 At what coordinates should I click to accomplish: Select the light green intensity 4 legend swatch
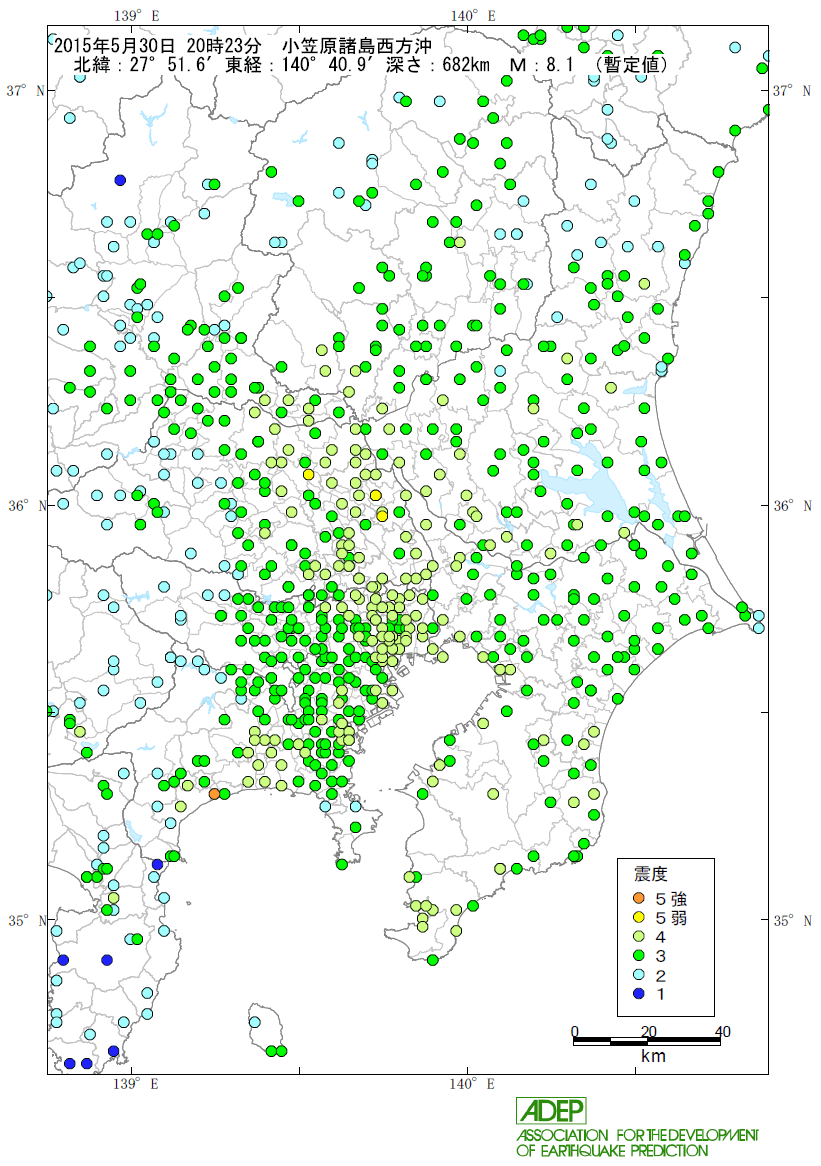point(639,937)
